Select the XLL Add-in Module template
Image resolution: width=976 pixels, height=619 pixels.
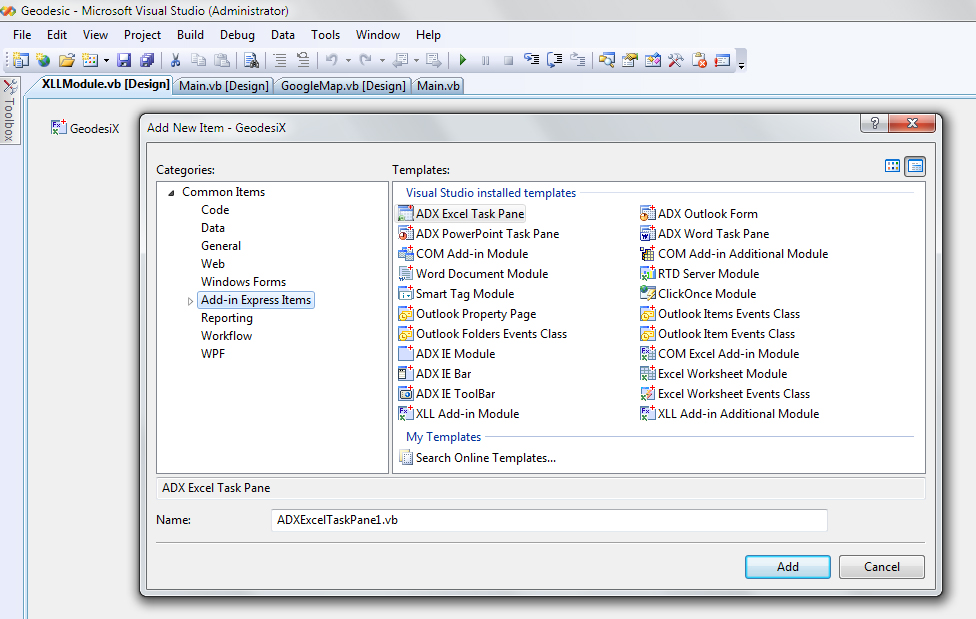(x=459, y=413)
